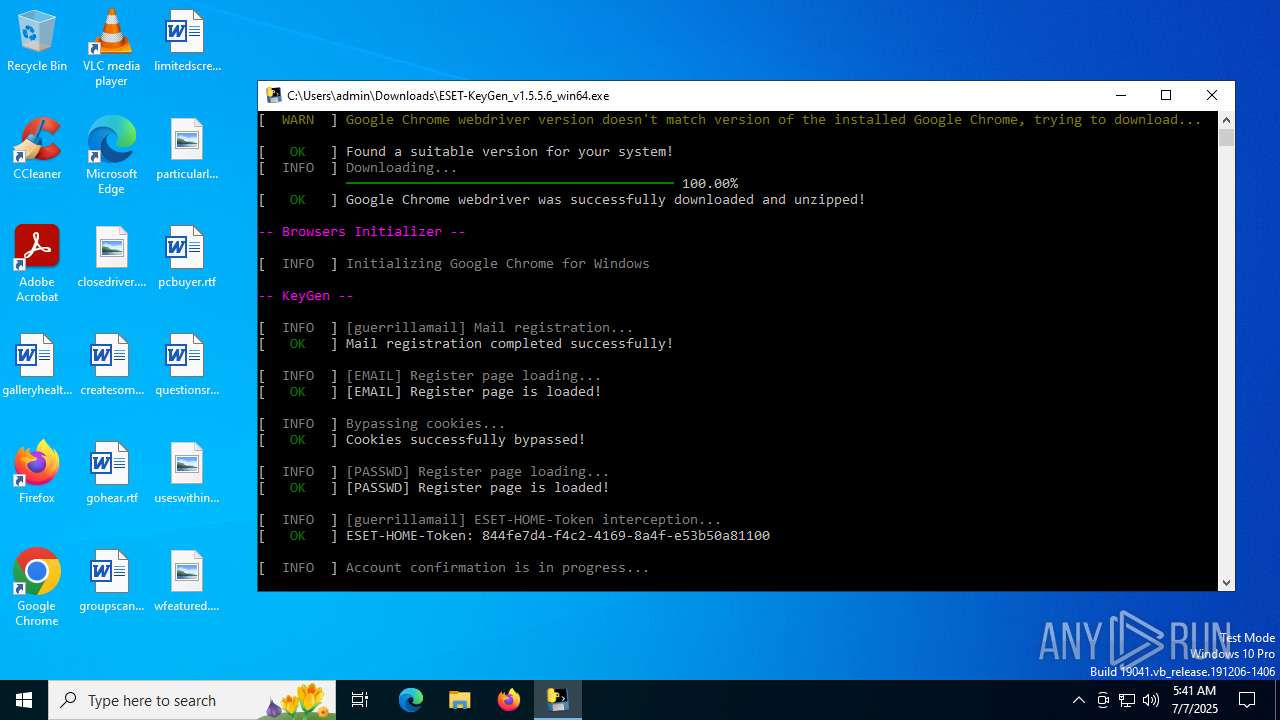Open VLC media player shortcut
Viewport: 1280px width, 720px height.
pyautogui.click(x=111, y=48)
